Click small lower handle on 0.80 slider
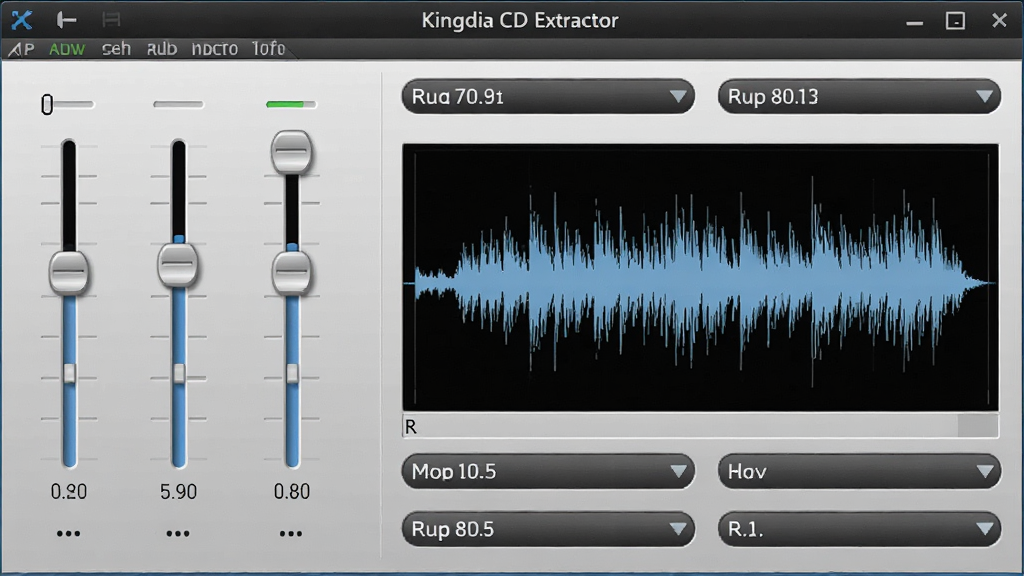1024x576 pixels. tap(292, 374)
